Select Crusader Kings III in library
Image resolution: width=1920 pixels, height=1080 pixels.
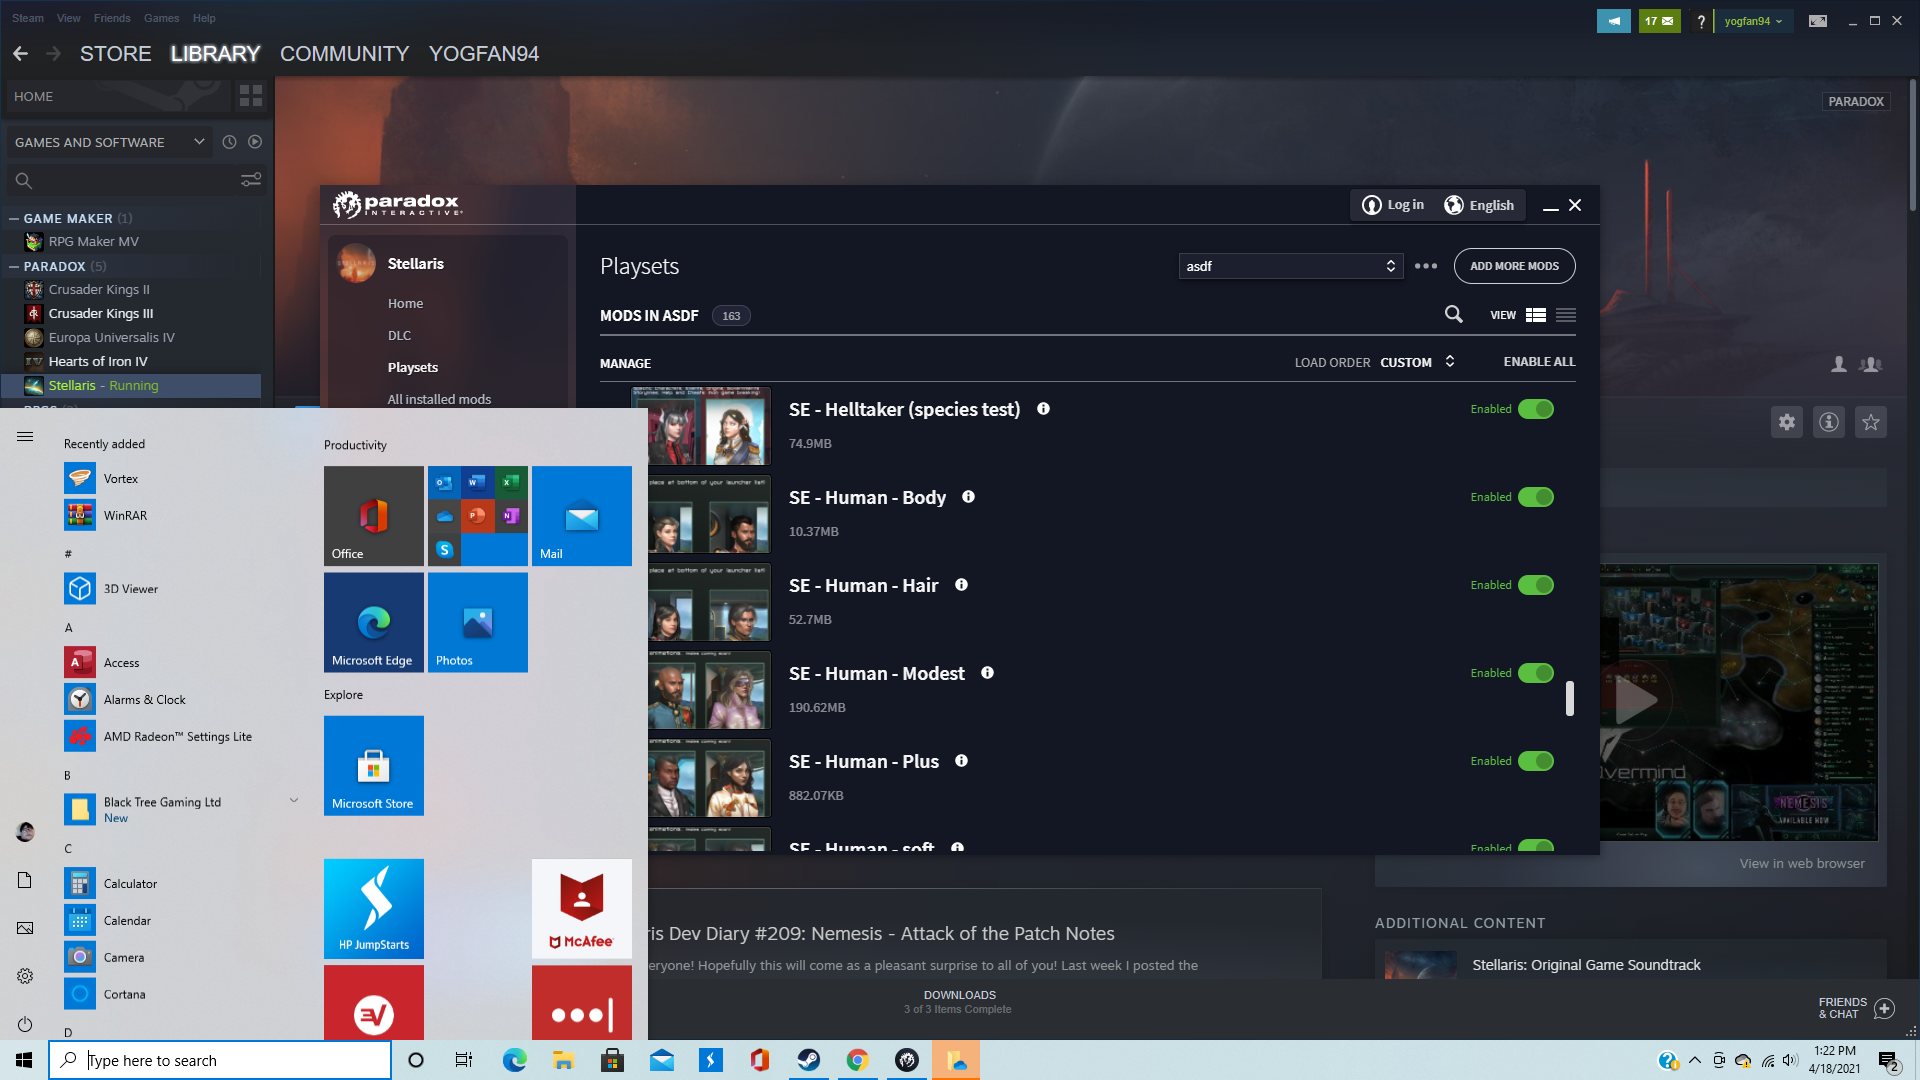coord(100,313)
